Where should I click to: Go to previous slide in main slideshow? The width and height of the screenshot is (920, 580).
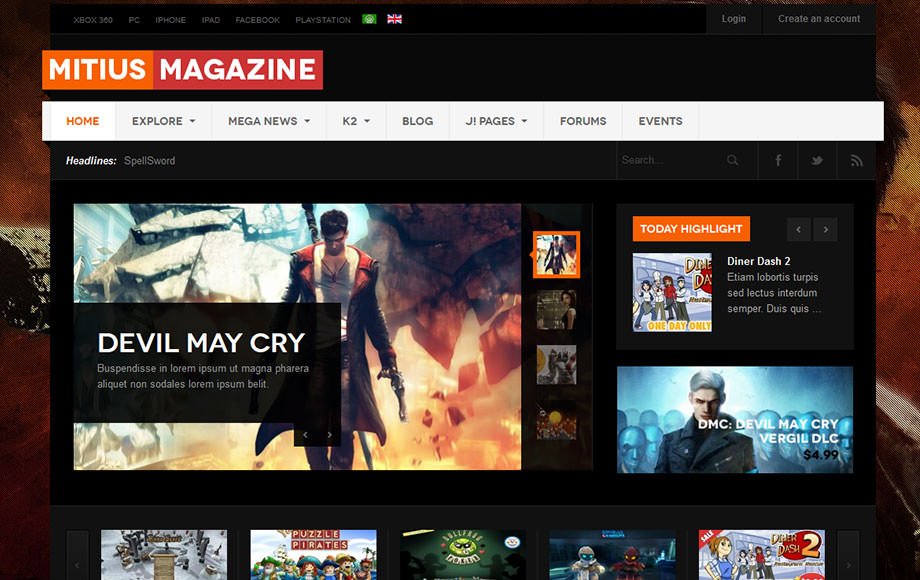[x=305, y=435]
